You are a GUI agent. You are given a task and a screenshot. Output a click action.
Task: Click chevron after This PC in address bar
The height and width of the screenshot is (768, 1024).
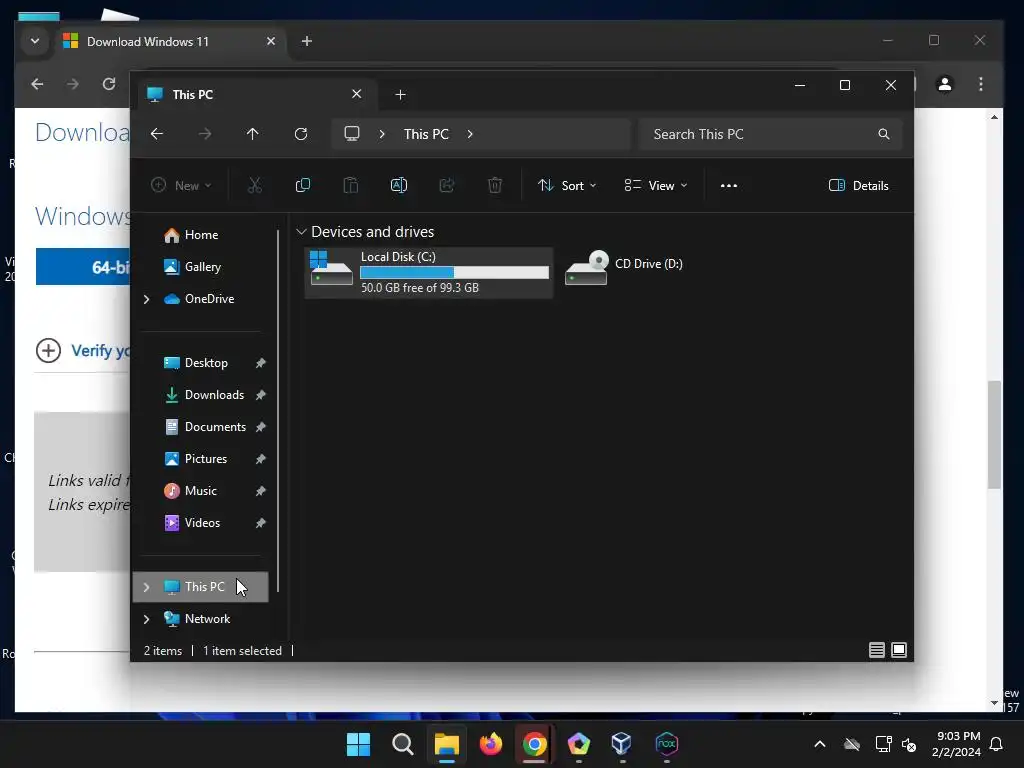point(470,134)
